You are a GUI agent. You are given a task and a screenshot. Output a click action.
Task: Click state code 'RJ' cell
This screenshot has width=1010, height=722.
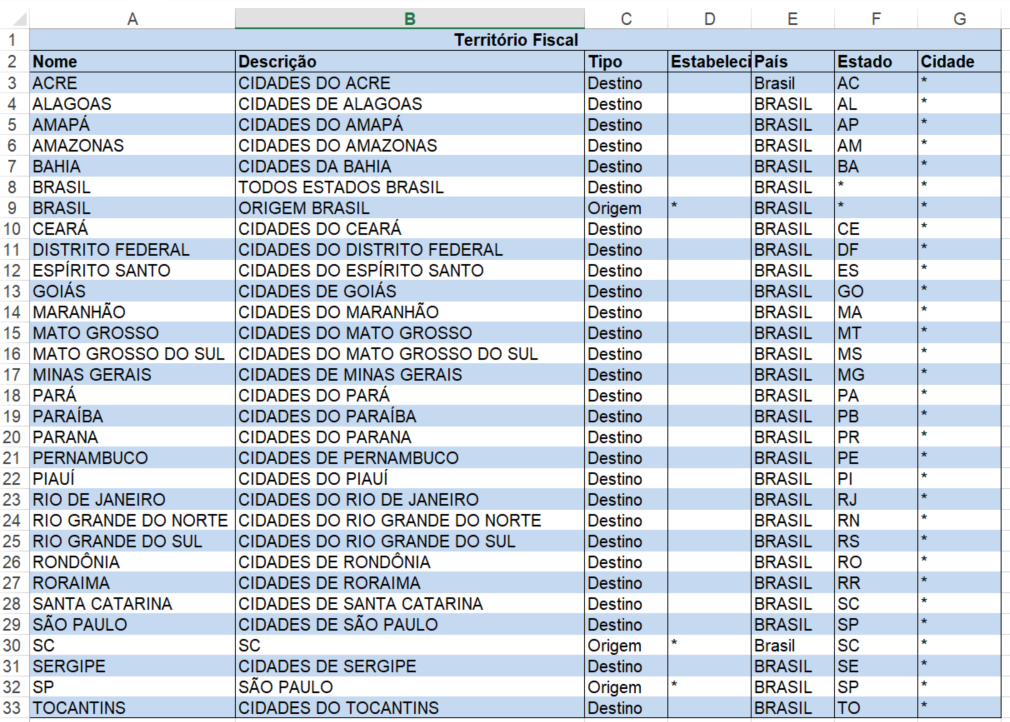click(875, 500)
